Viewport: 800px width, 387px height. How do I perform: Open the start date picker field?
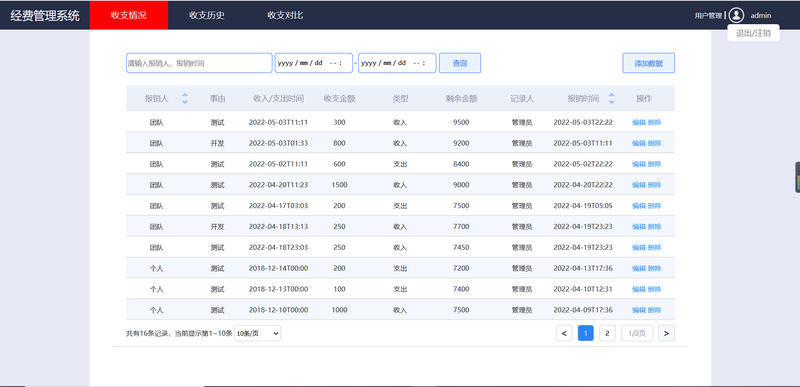point(314,63)
